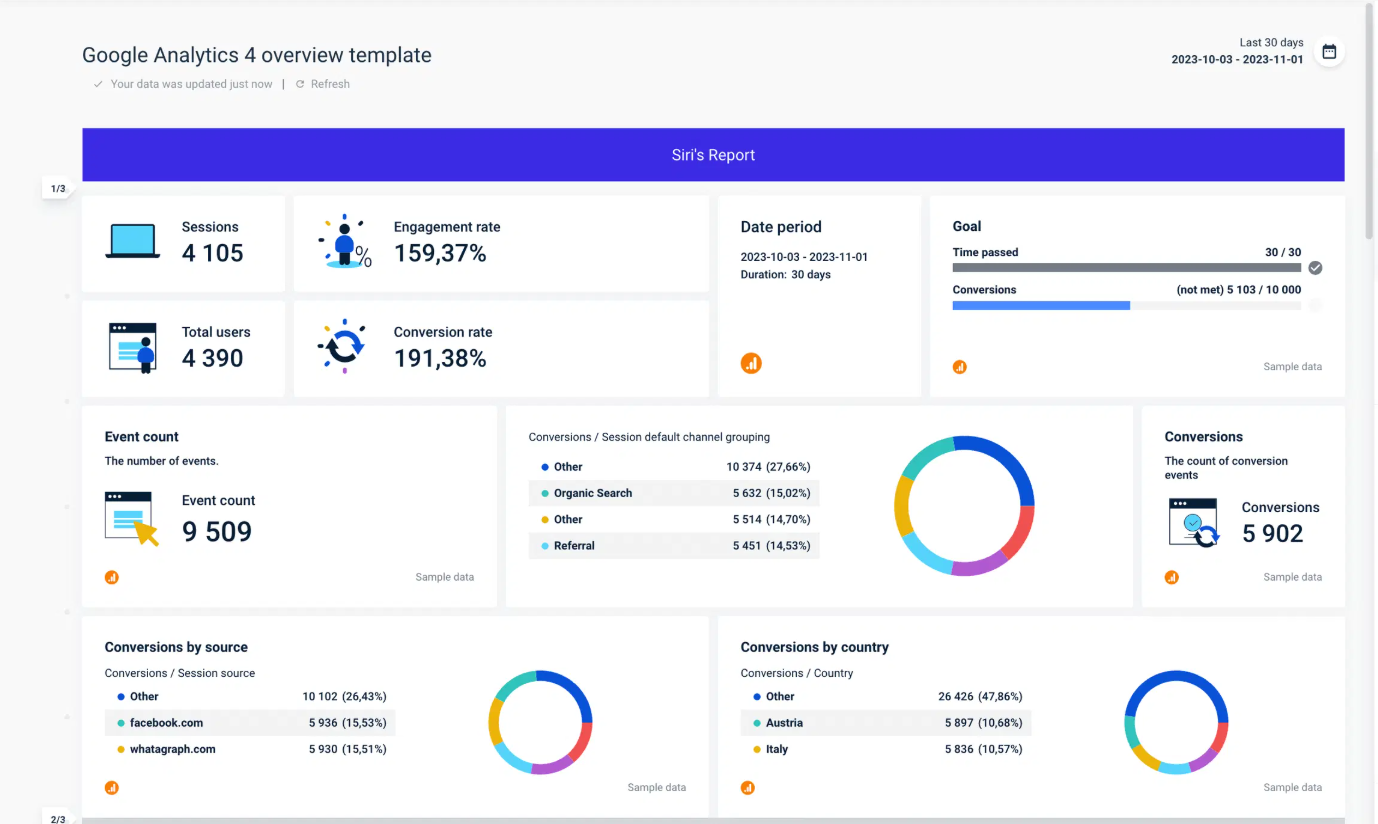The image size is (1378, 824).
Task: Click the Sessions laptop icon
Action: tap(133, 242)
